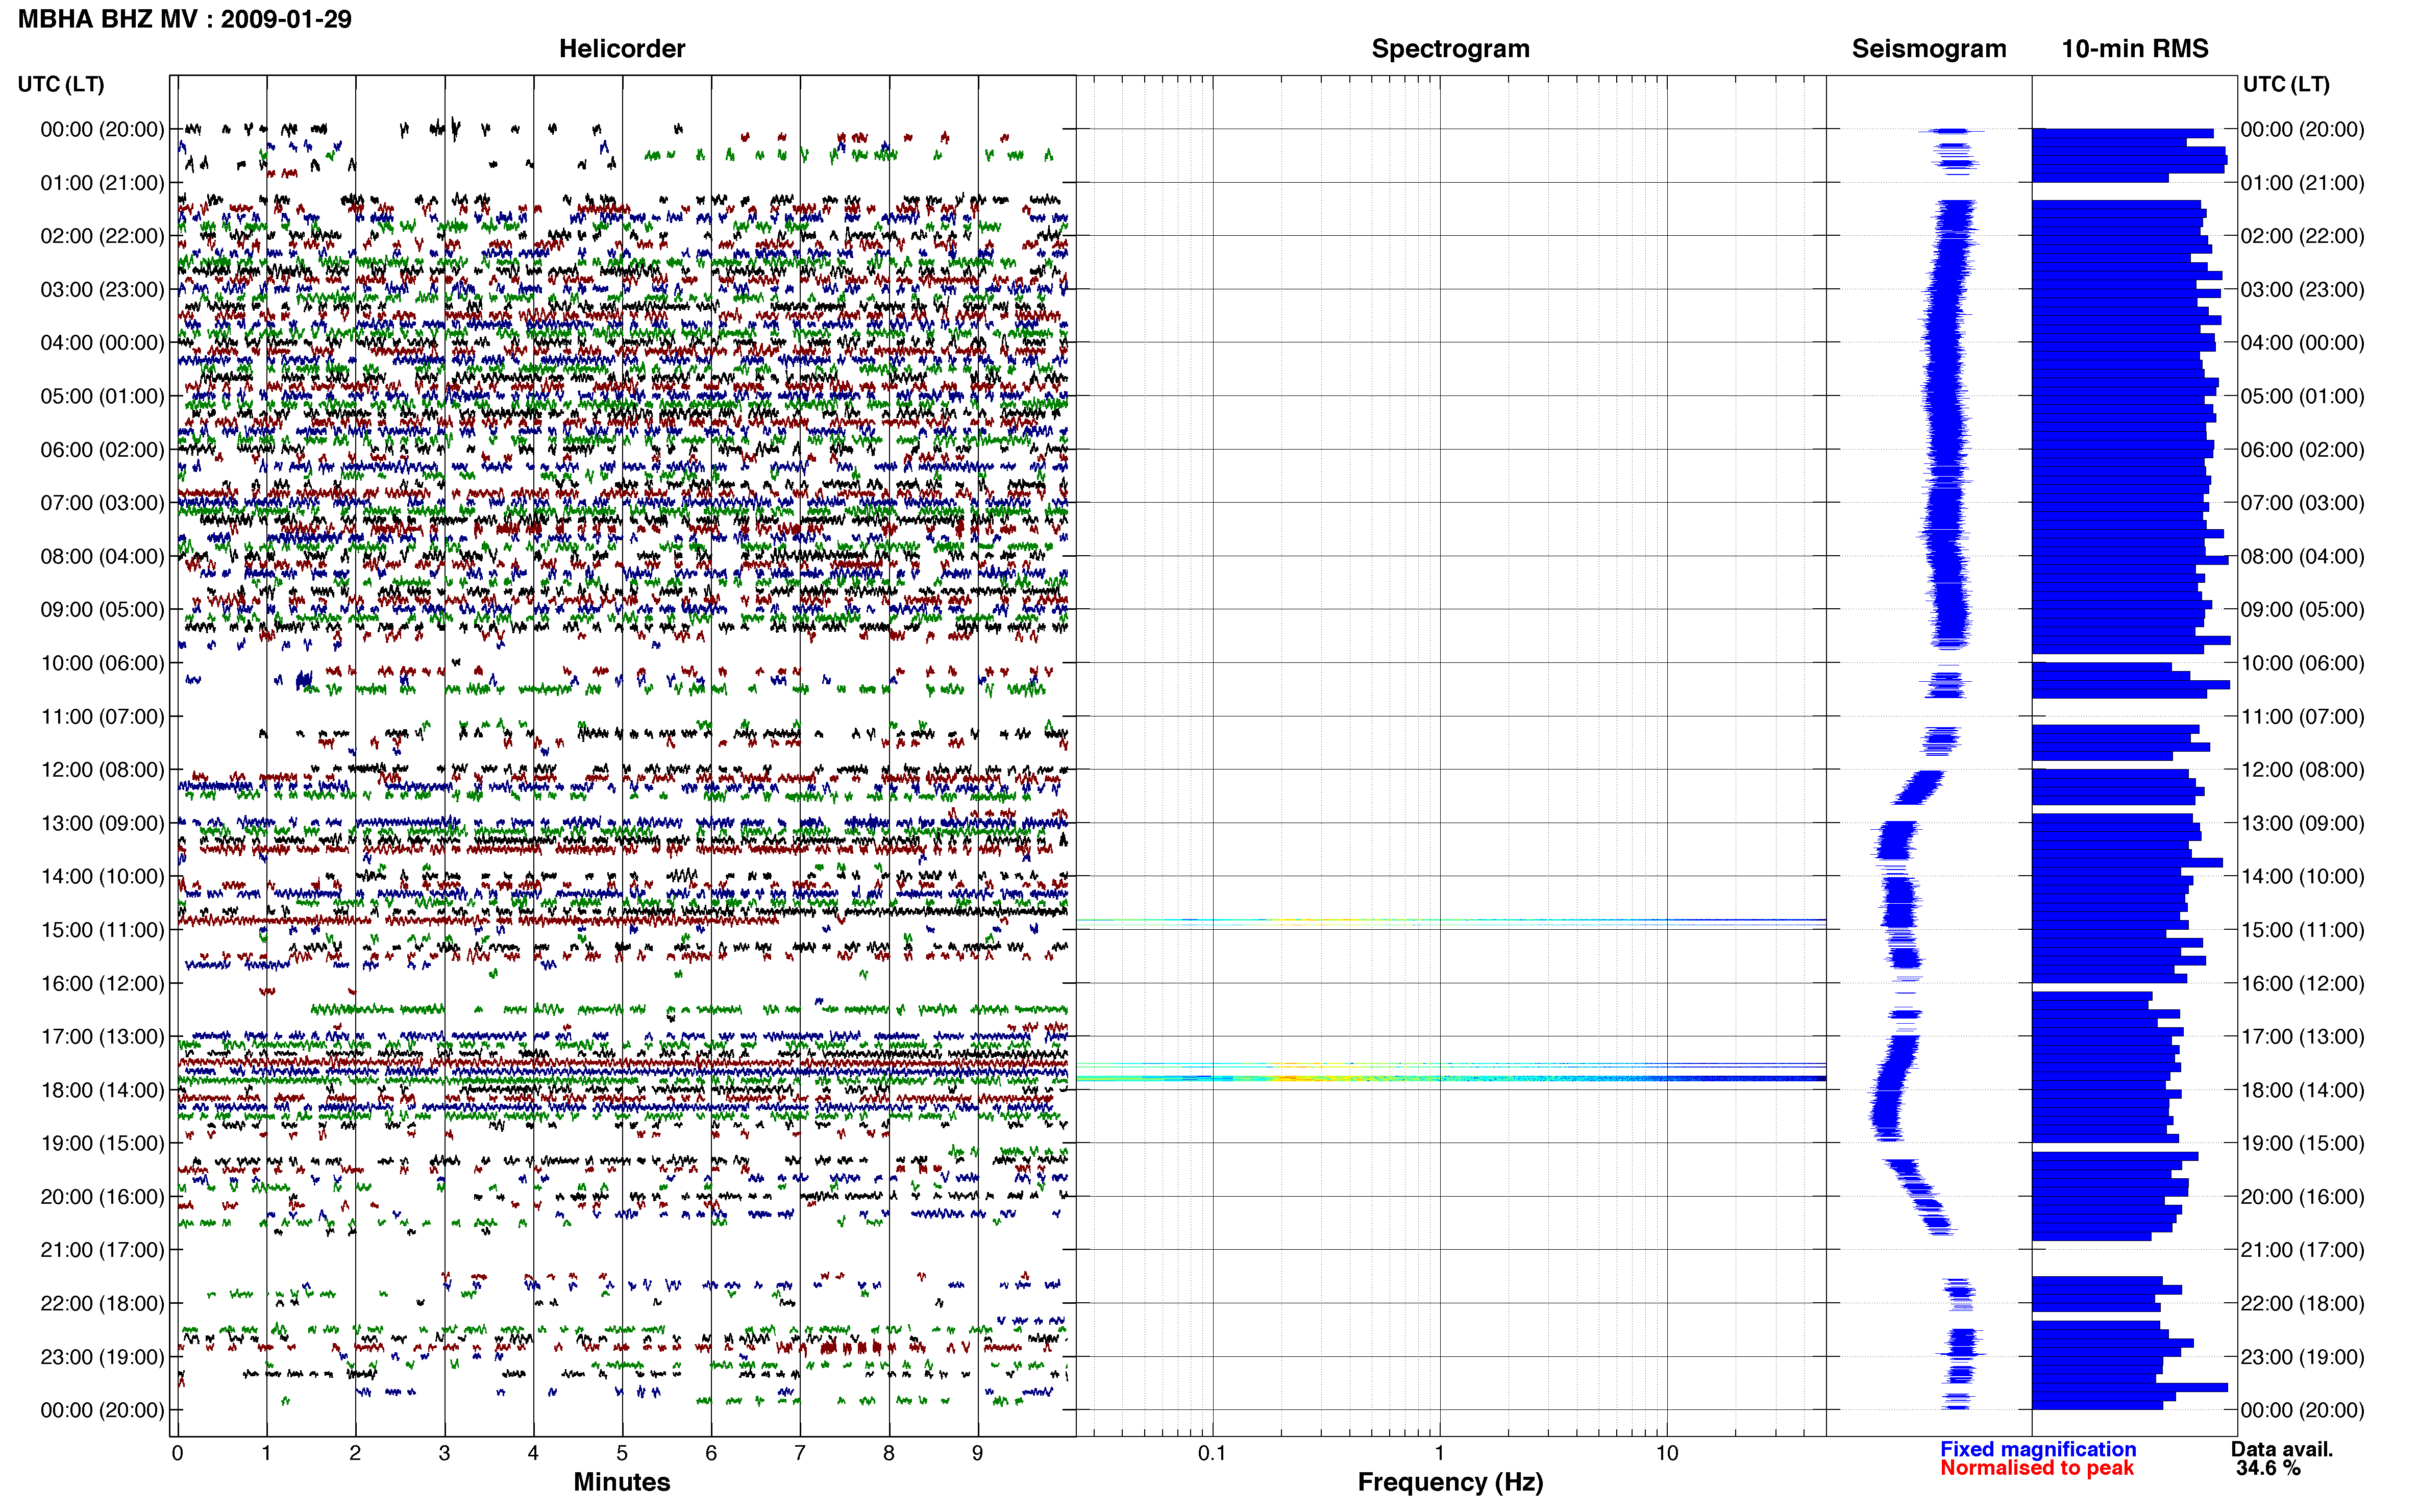Image resolution: width=2419 pixels, height=1512 pixels.
Task: Click left axis label "23:00 (19:00)"
Action: click(x=102, y=1357)
